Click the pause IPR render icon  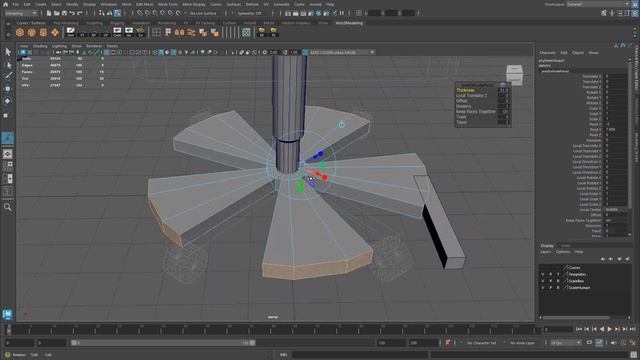342,13
